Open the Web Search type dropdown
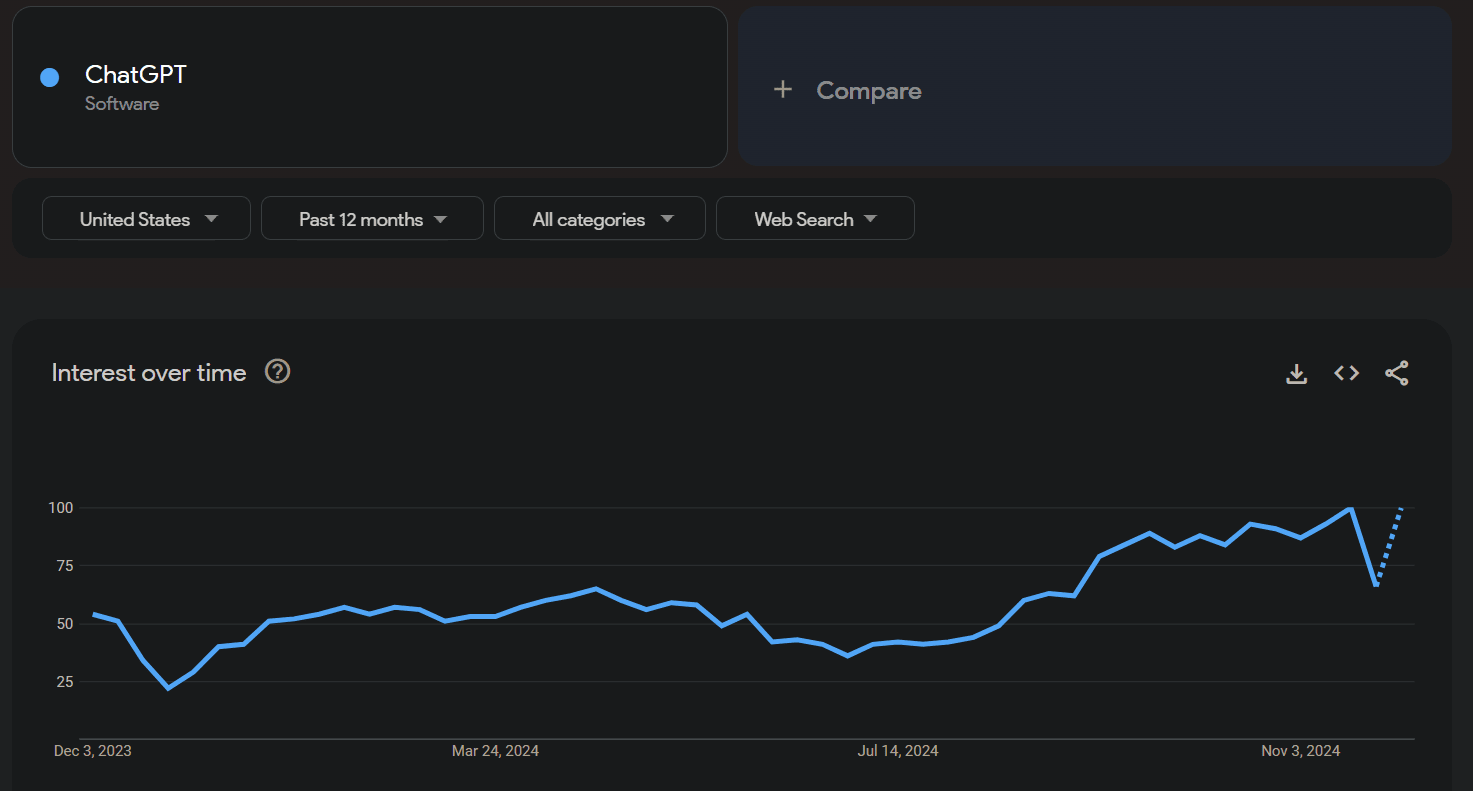 click(x=815, y=218)
